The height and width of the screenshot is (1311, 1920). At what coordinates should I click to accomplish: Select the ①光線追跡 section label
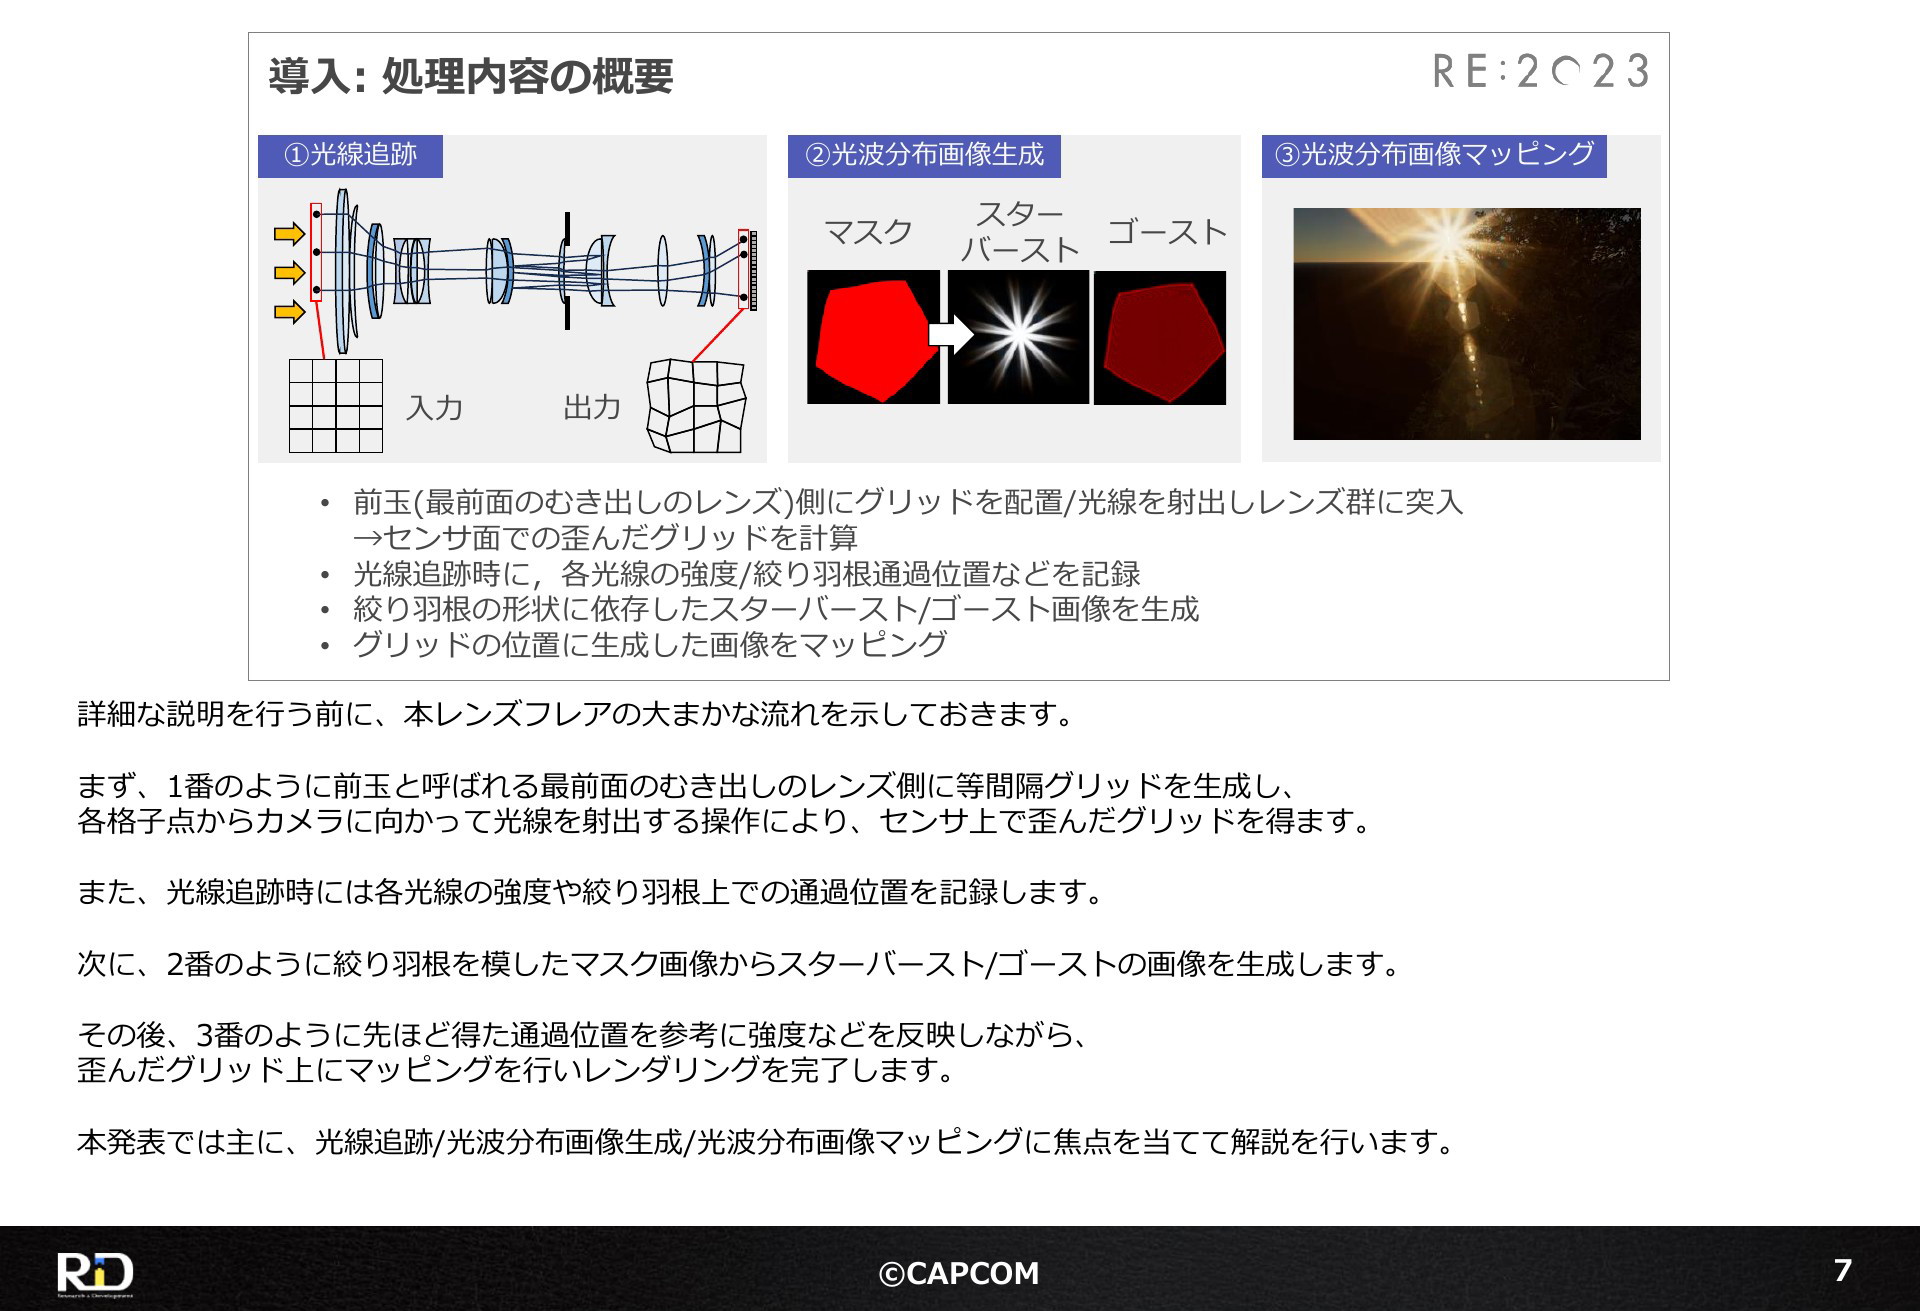(x=350, y=155)
